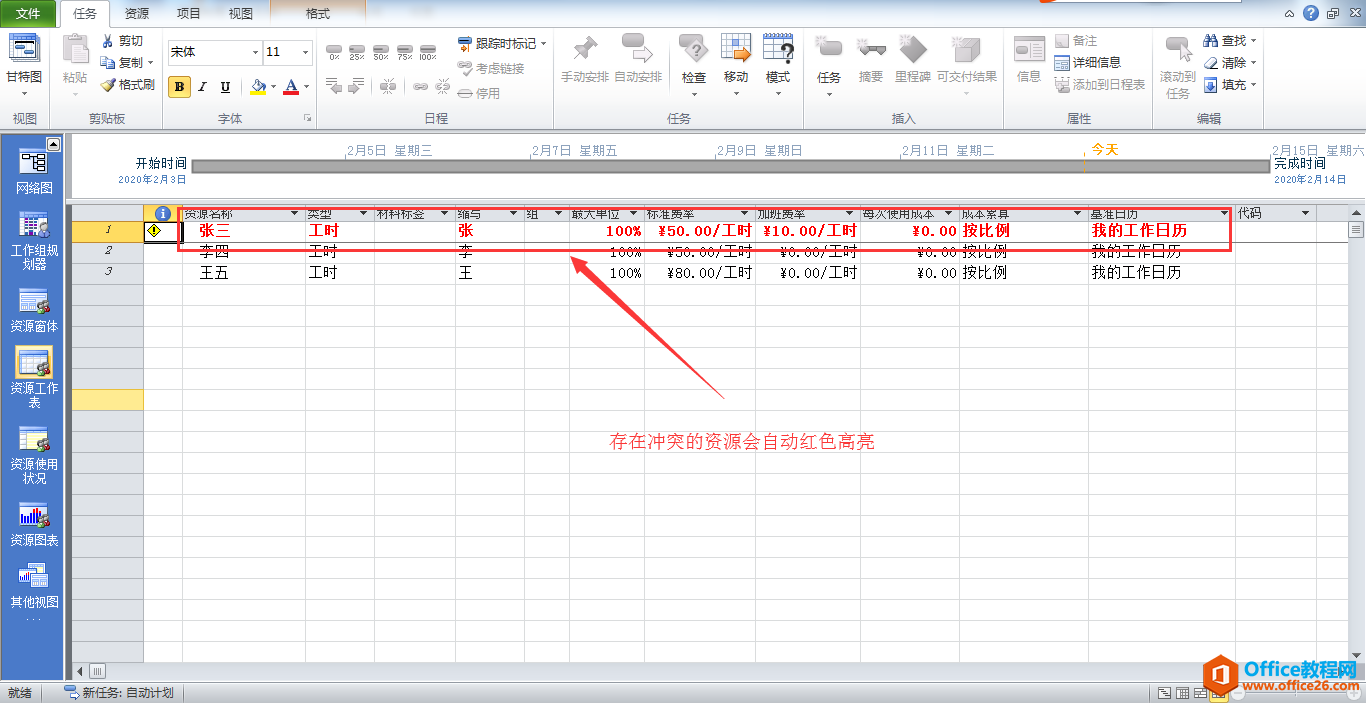Apply the yellow background fill color

coord(258,87)
